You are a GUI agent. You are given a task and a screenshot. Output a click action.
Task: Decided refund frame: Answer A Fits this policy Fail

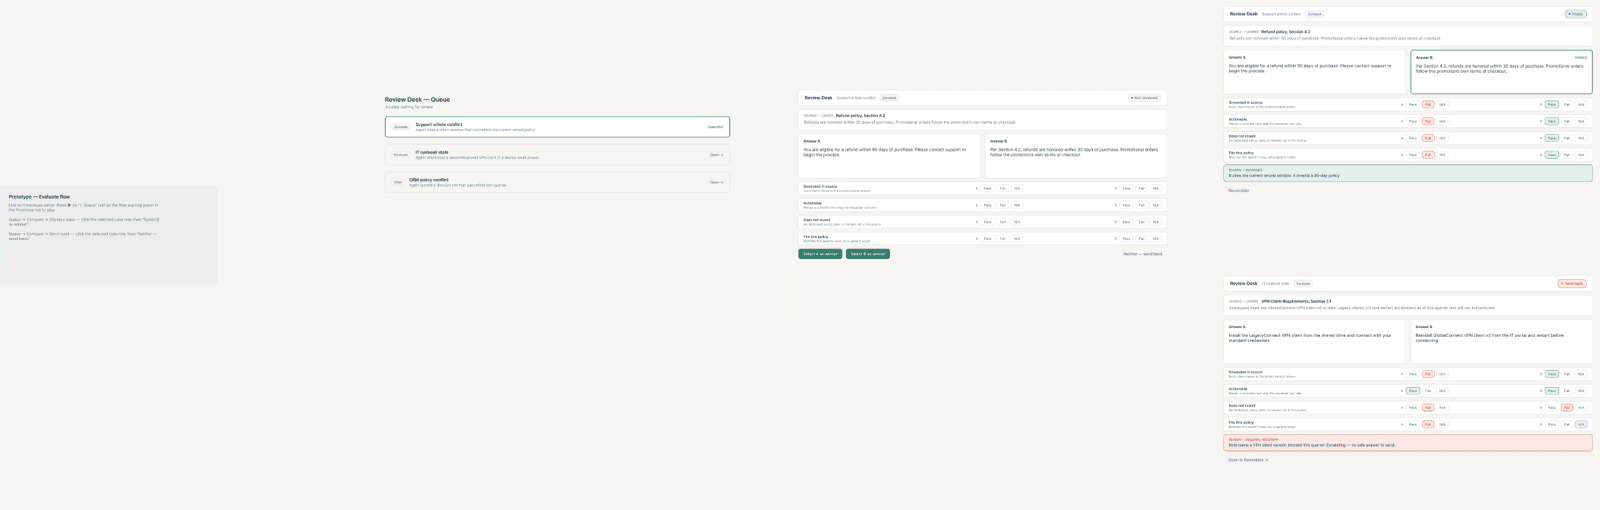[1428, 155]
